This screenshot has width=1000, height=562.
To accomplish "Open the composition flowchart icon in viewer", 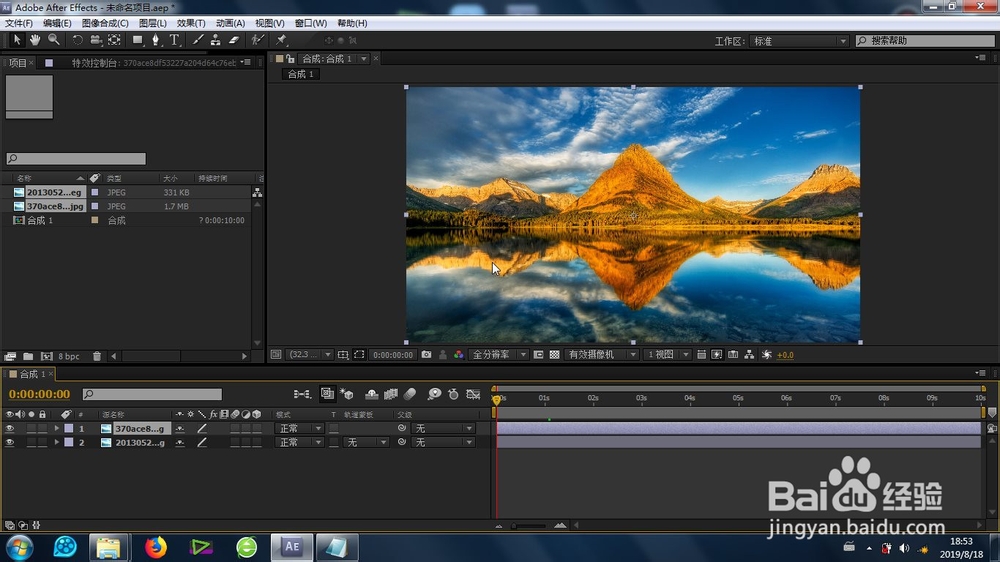I will (749, 355).
